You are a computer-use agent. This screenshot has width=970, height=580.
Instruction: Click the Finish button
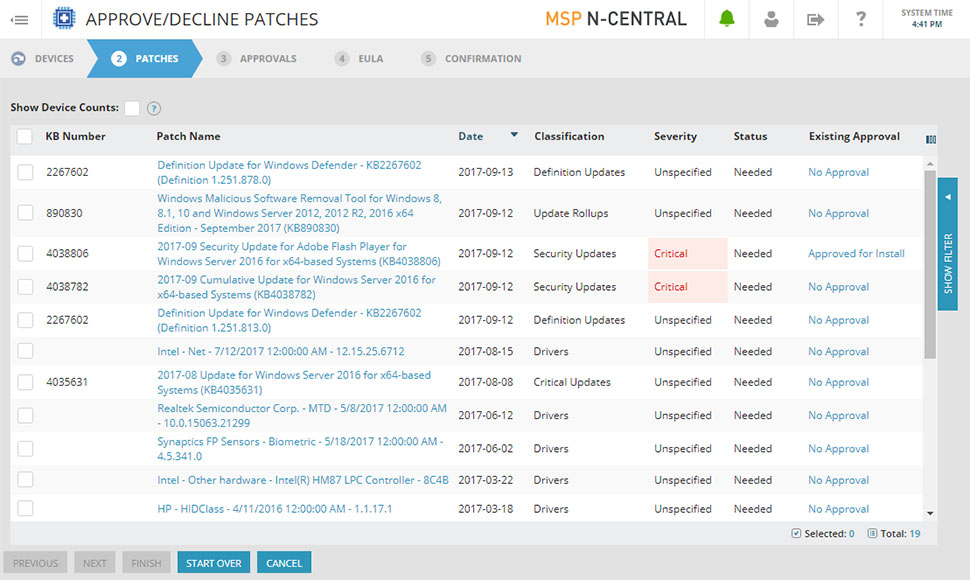tap(146, 563)
